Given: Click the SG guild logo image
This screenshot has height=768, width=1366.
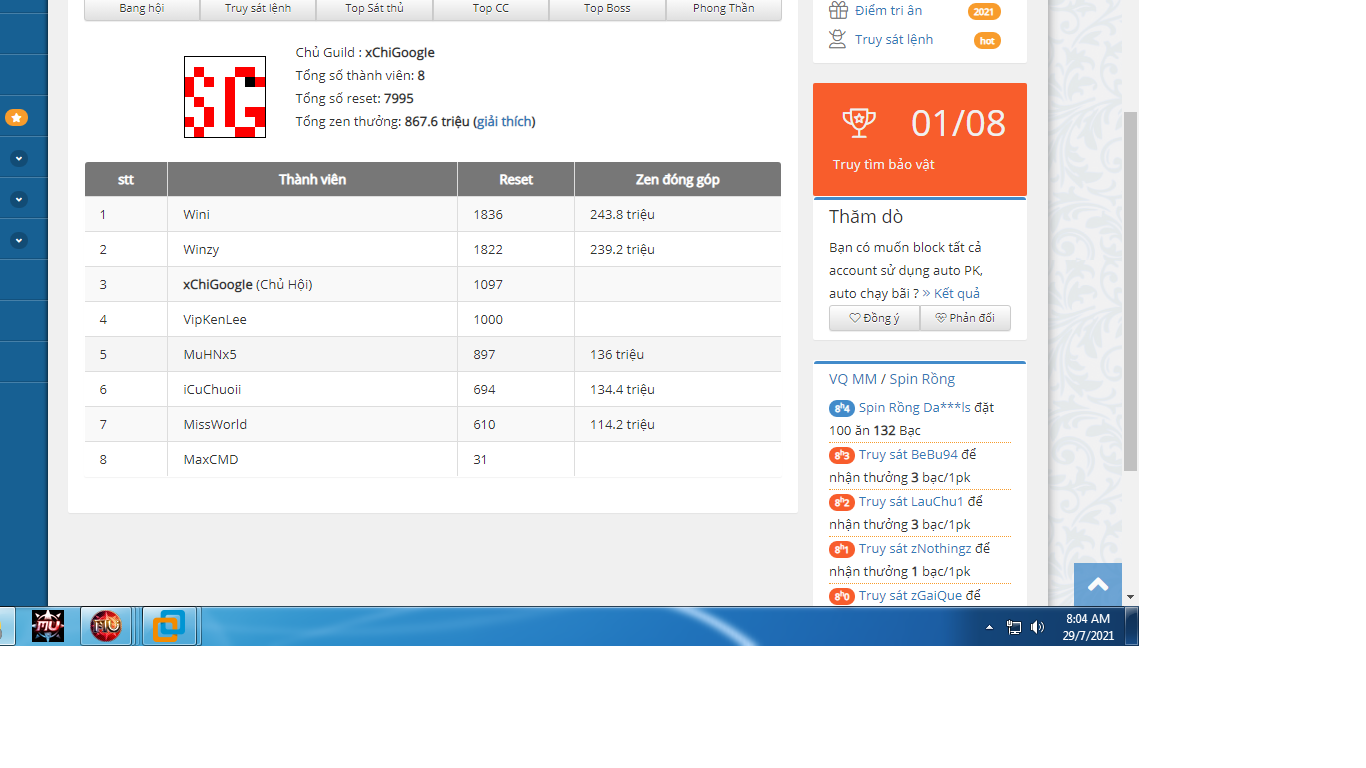Looking at the screenshot, I should (225, 97).
